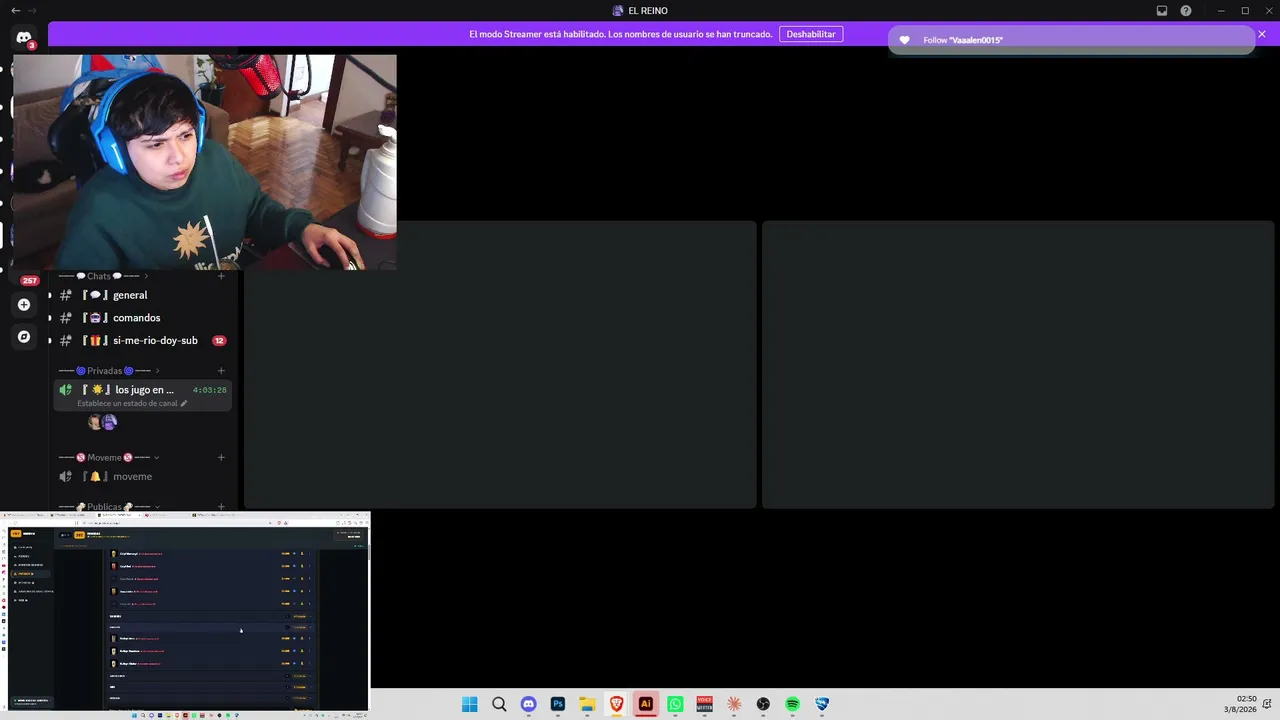1280x720 pixels.
Task: Add a channel to Publicas category
Action: tap(221, 507)
